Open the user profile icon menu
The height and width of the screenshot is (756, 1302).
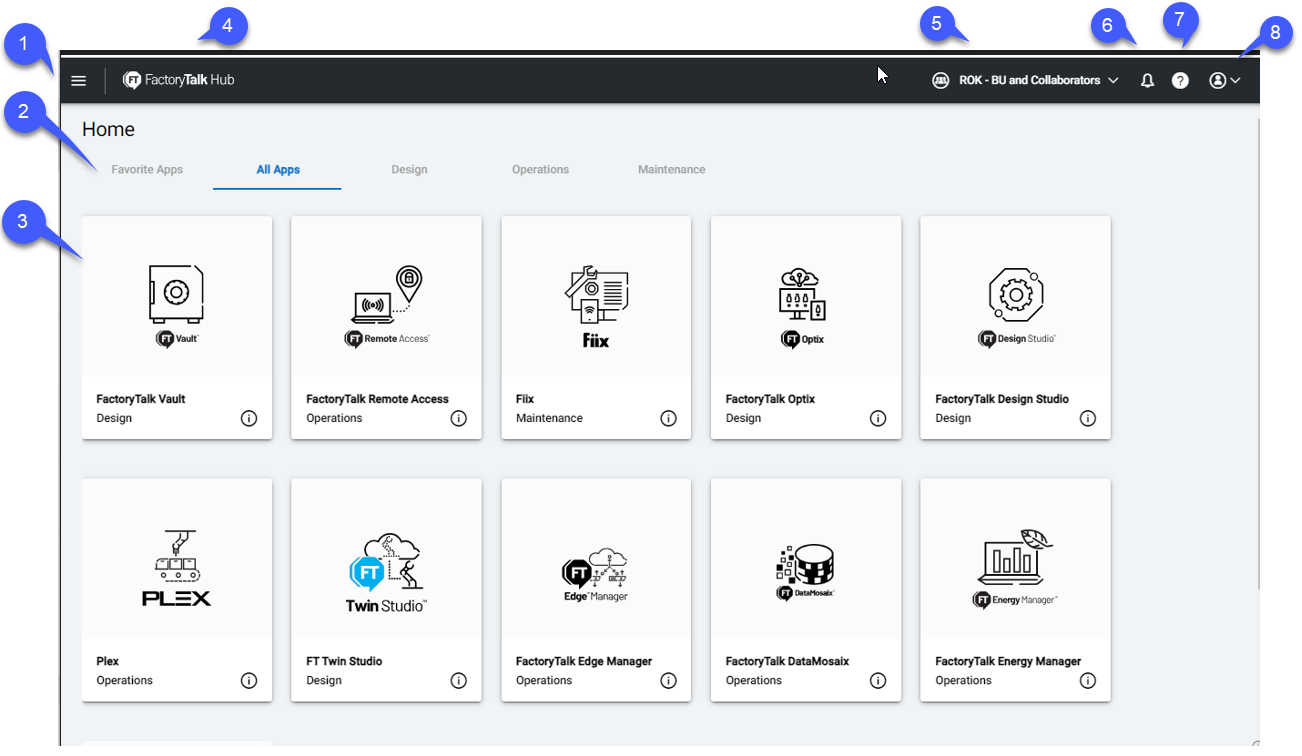pos(1225,81)
